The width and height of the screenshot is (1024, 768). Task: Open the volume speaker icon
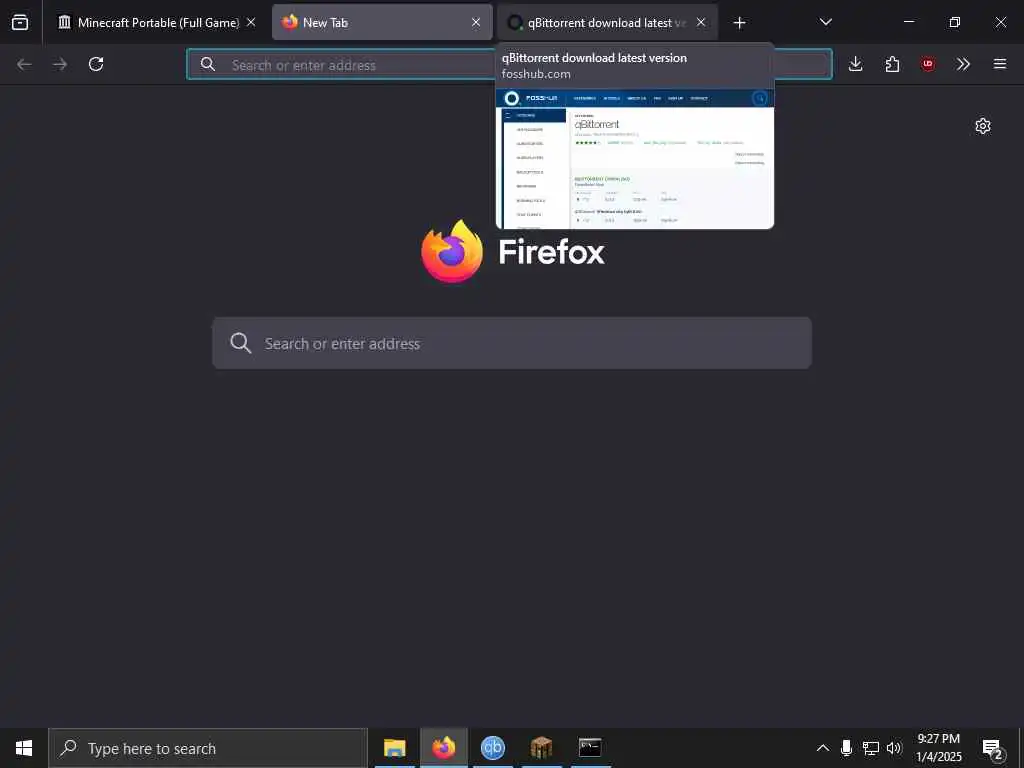click(894, 748)
